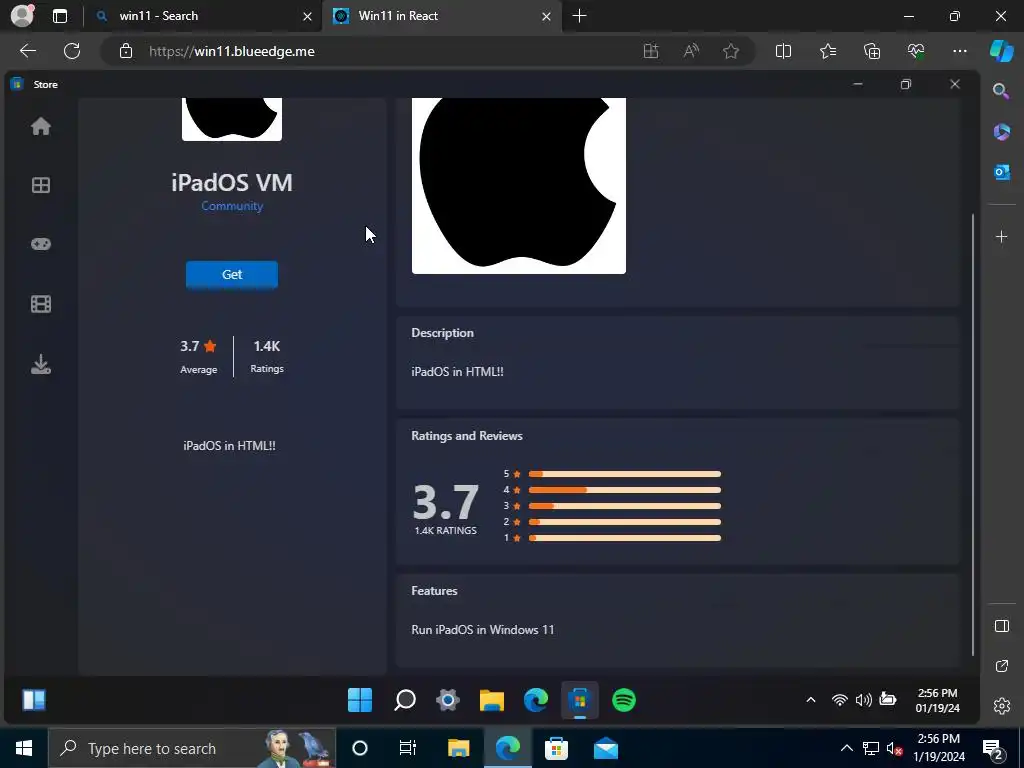Click the 1 star rating bar
Image resolution: width=1024 pixels, height=768 pixels.
(625, 538)
